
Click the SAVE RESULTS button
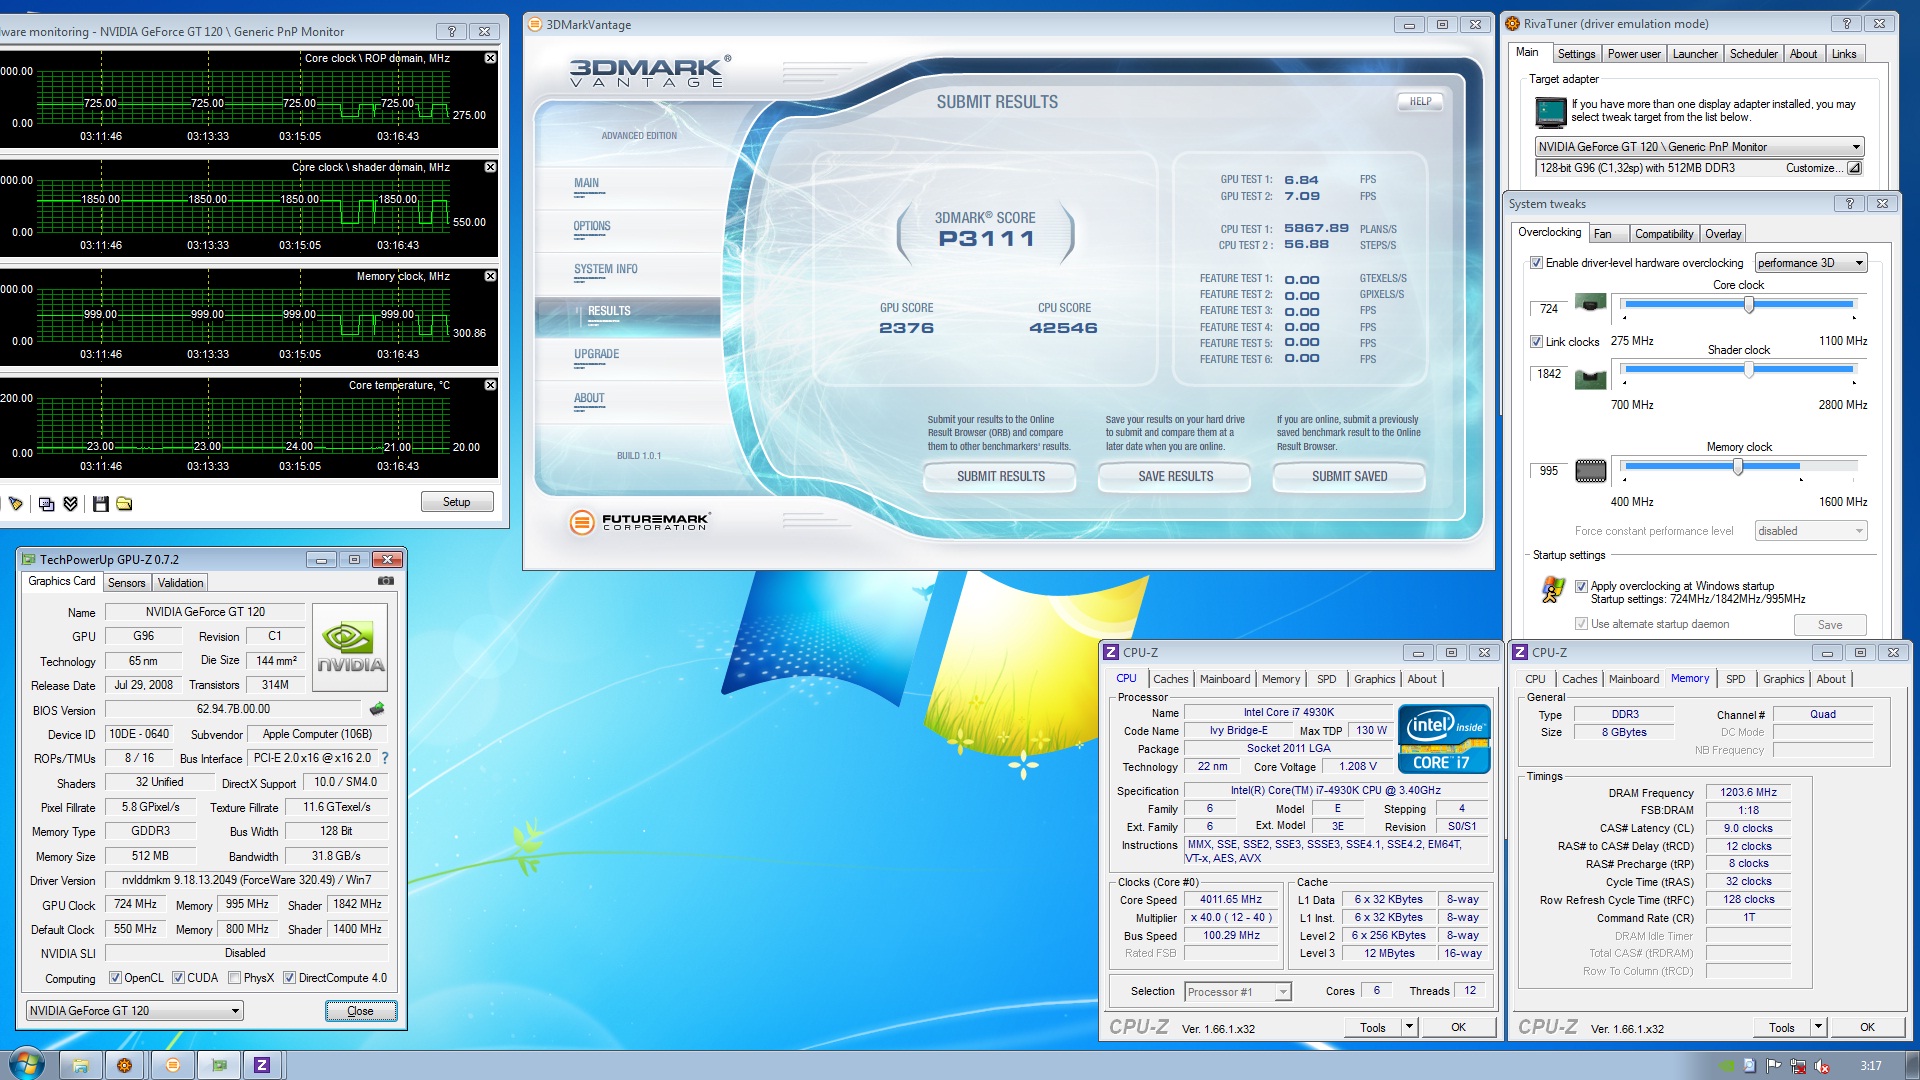1175,477
